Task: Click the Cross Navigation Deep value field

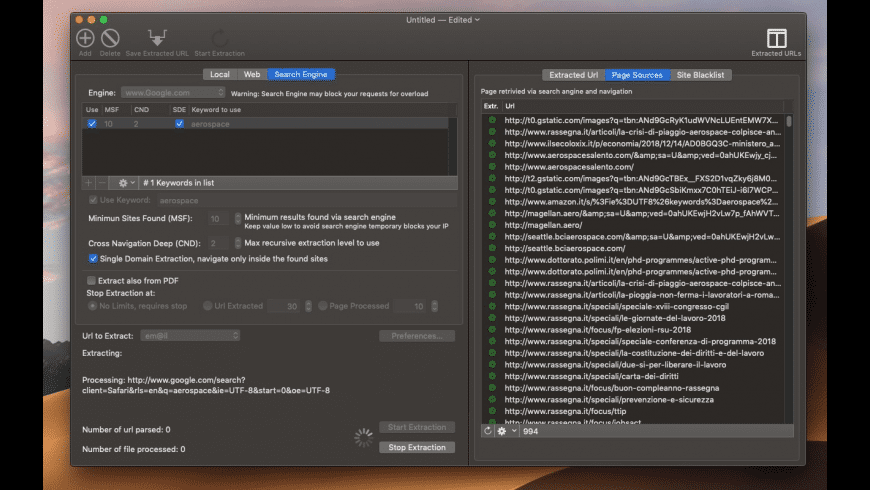Action: (x=218, y=244)
